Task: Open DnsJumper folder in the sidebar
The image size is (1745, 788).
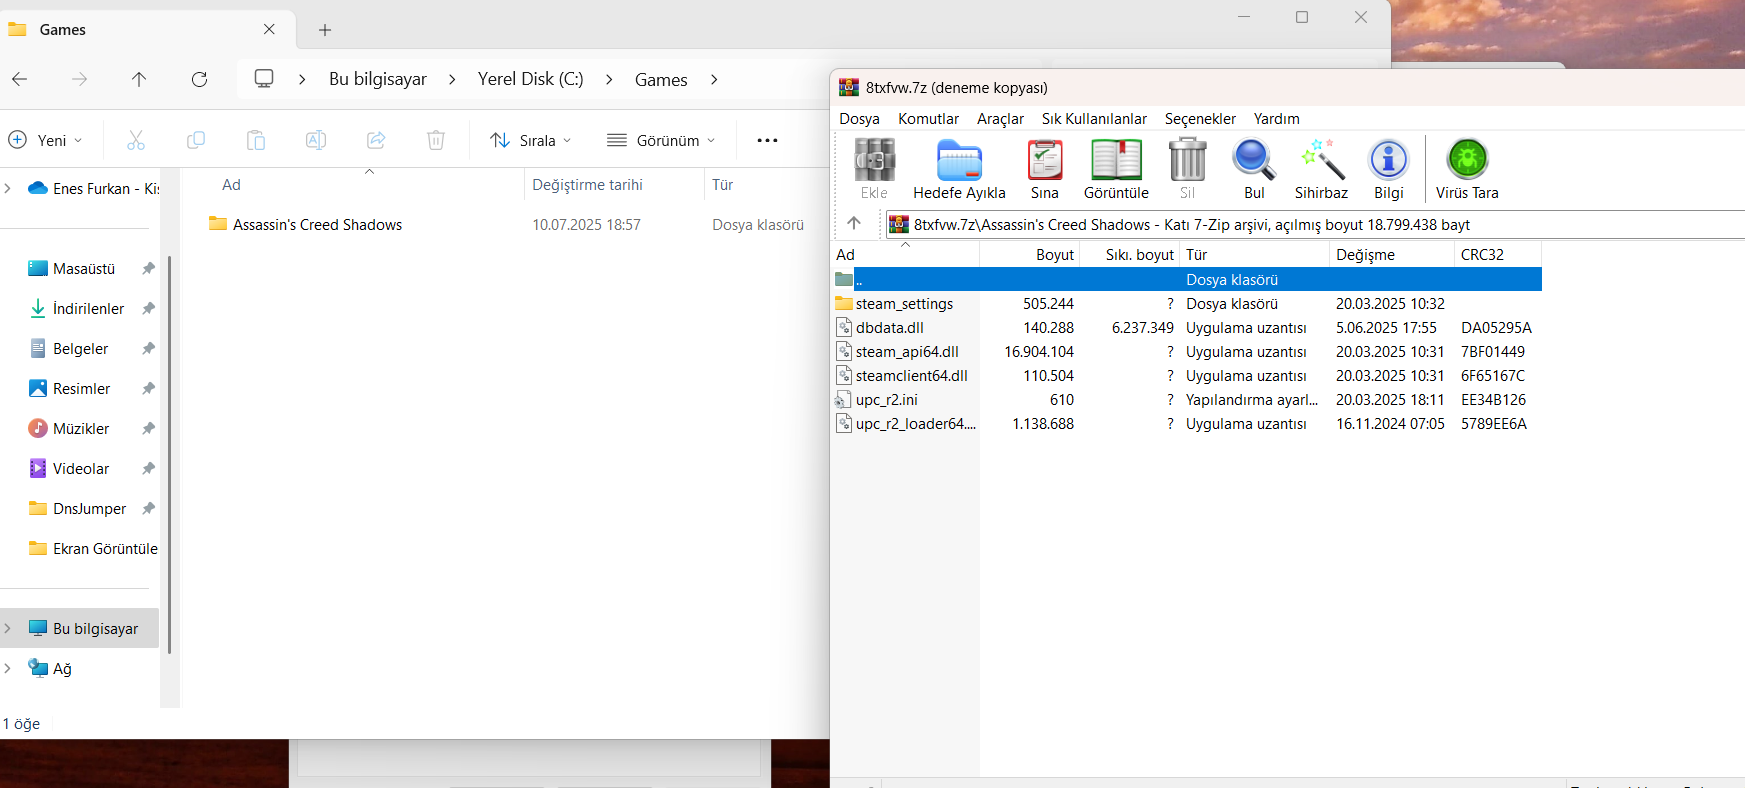Action: (89, 508)
